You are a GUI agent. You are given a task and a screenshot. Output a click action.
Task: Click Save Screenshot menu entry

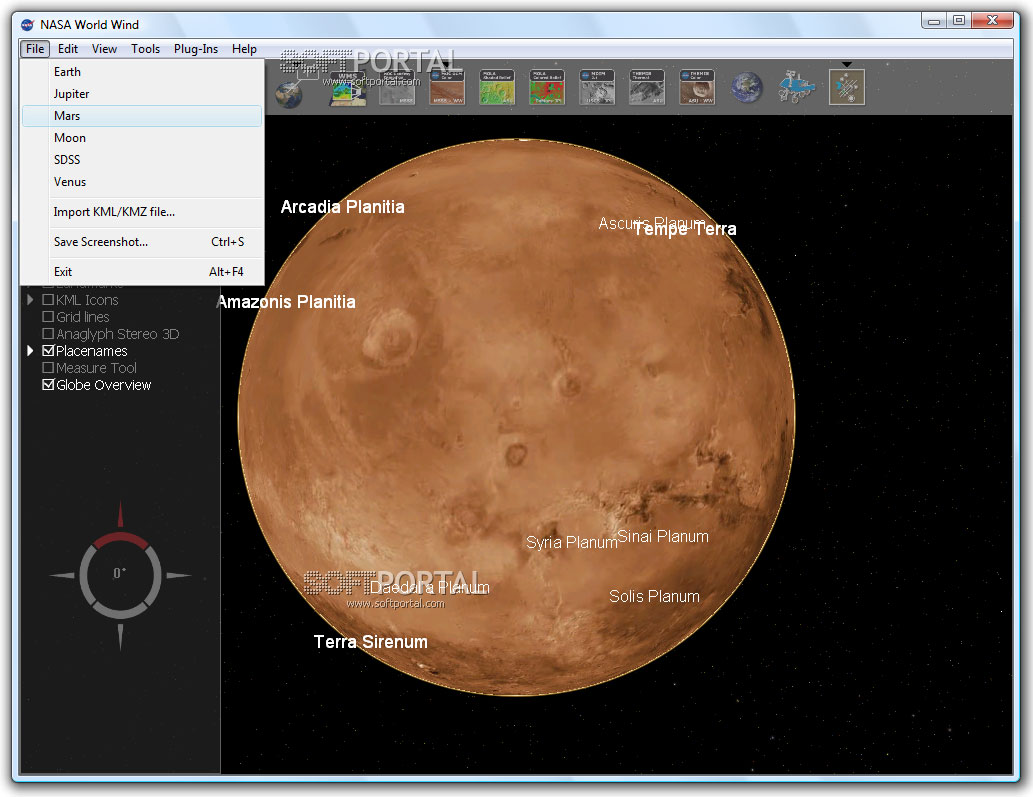click(x=101, y=242)
